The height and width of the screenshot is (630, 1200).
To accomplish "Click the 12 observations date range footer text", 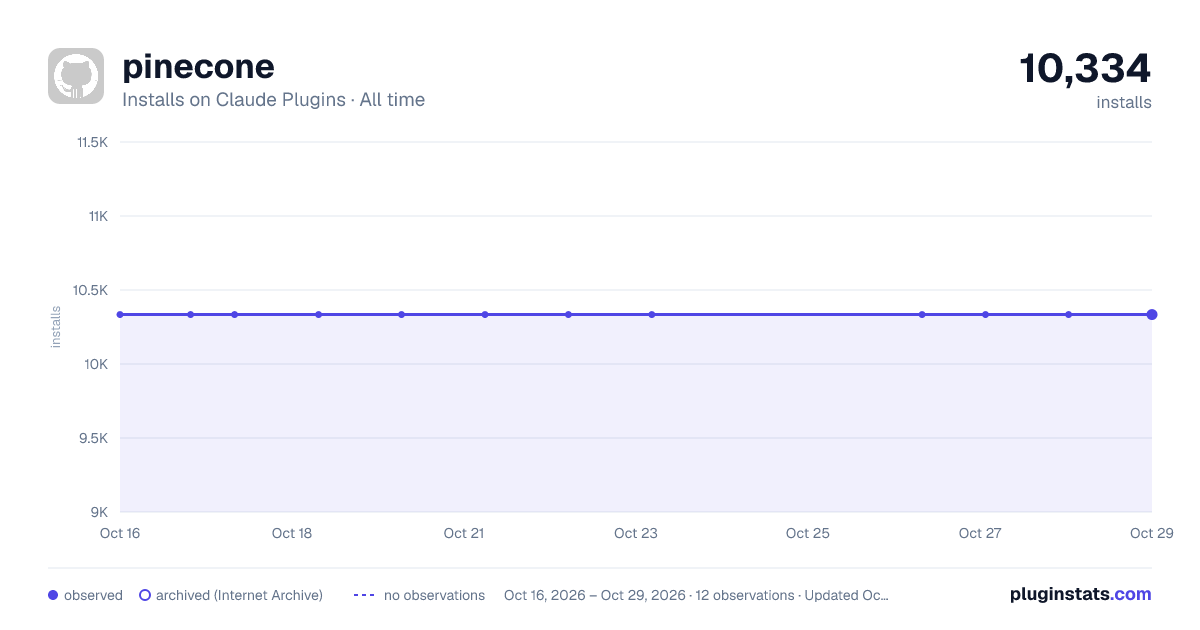I will (x=696, y=595).
